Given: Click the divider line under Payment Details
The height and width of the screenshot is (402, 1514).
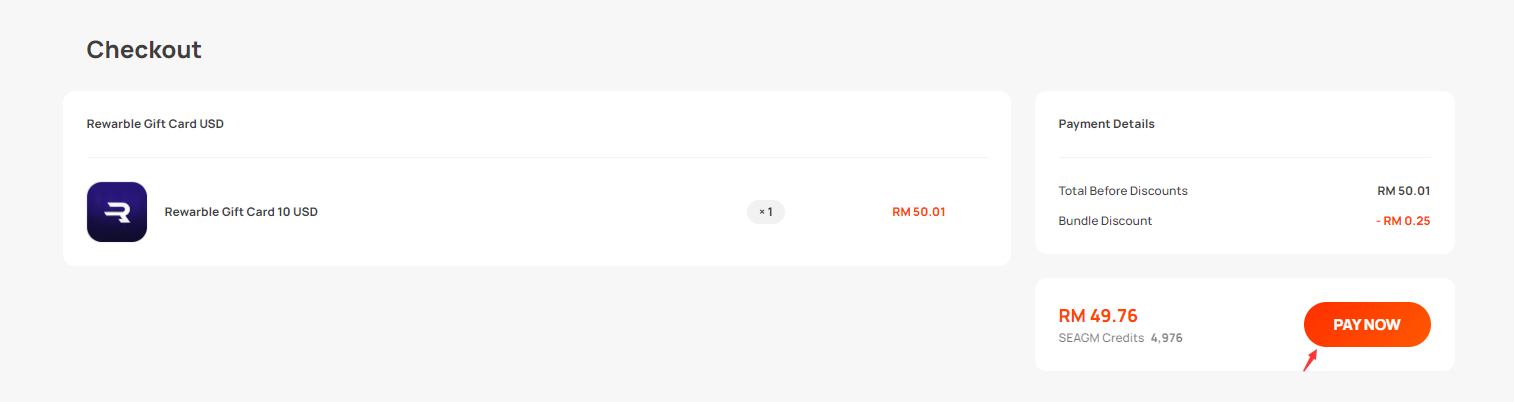Looking at the screenshot, I should point(1244,157).
